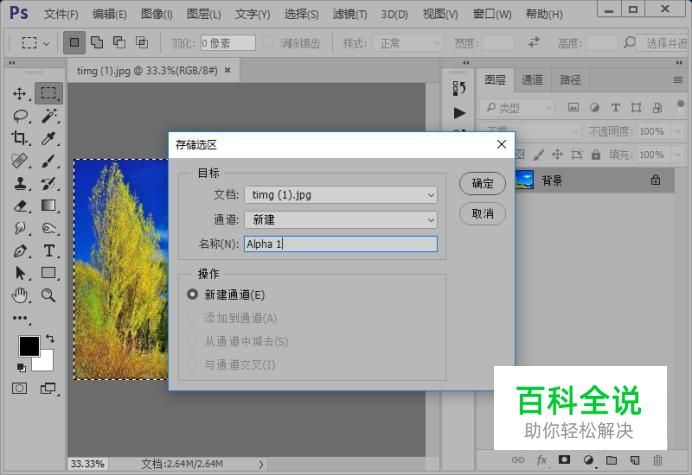The width and height of the screenshot is (692, 475).
Task: Open the Channel dropdown in dialog
Action: tap(341, 219)
